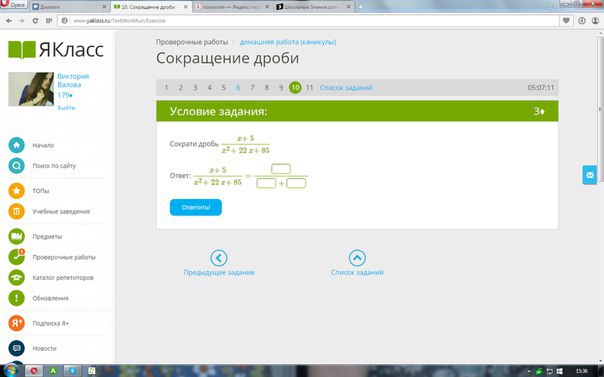Viewport: 604px width, 377px height.
Task: Switch to task number 6
Action: point(238,88)
